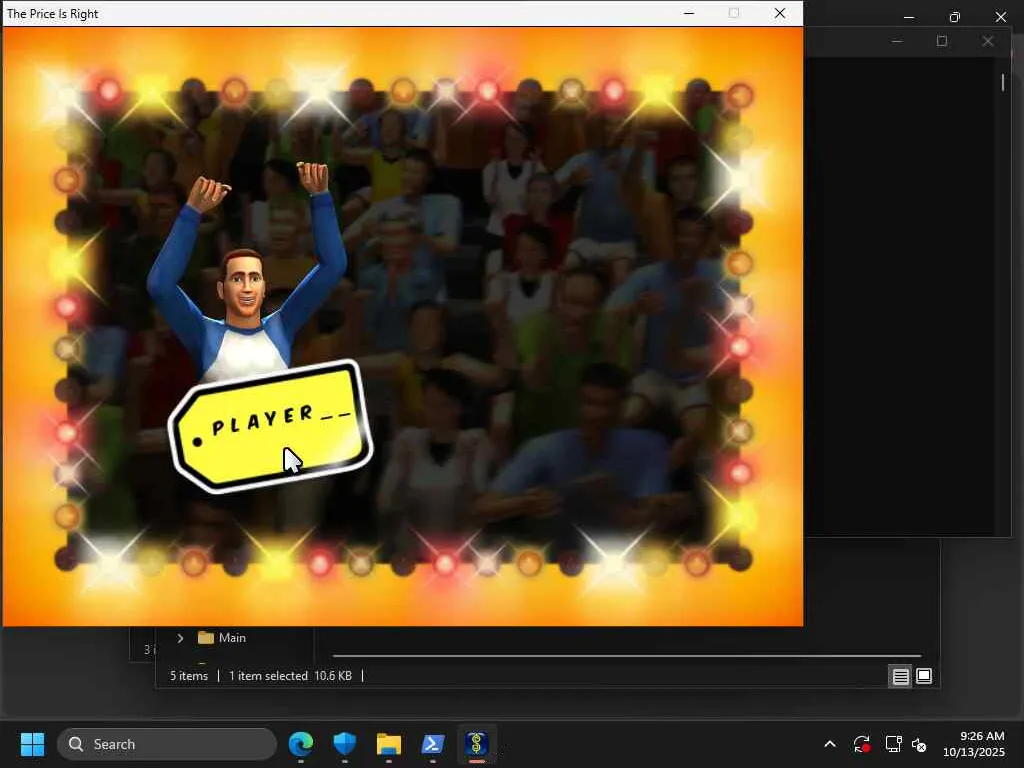This screenshot has height=768, width=1024.
Task: Open the clock showing 9:26 AM
Action: tap(974, 744)
